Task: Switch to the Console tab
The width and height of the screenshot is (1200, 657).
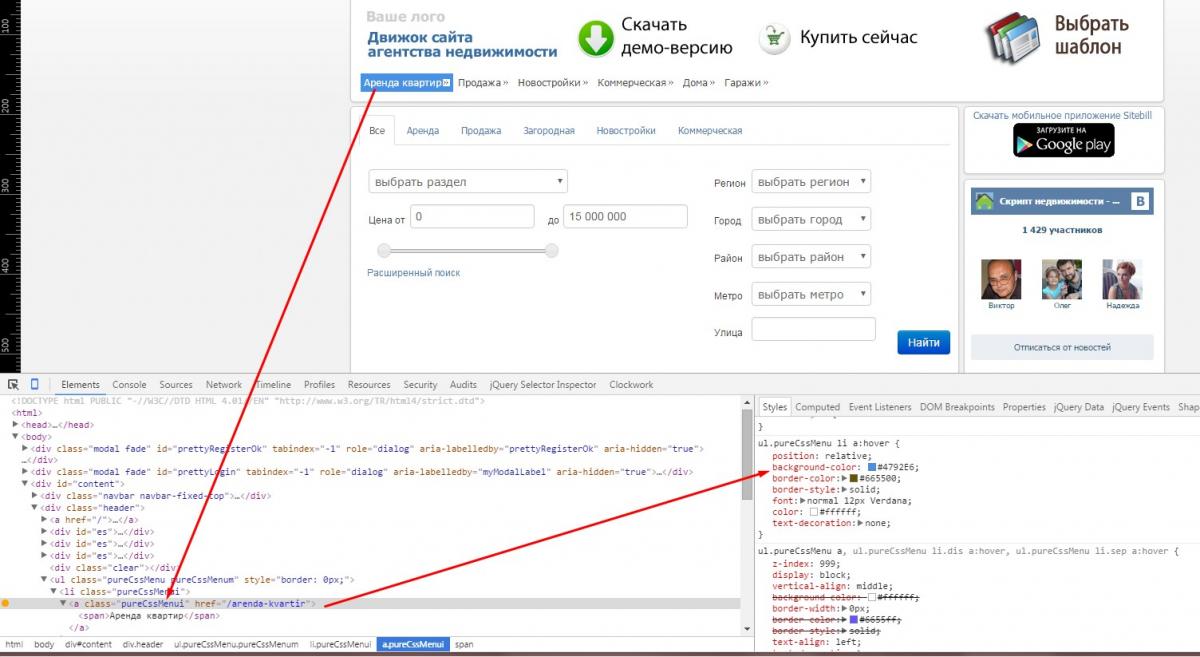Action: pos(129,384)
